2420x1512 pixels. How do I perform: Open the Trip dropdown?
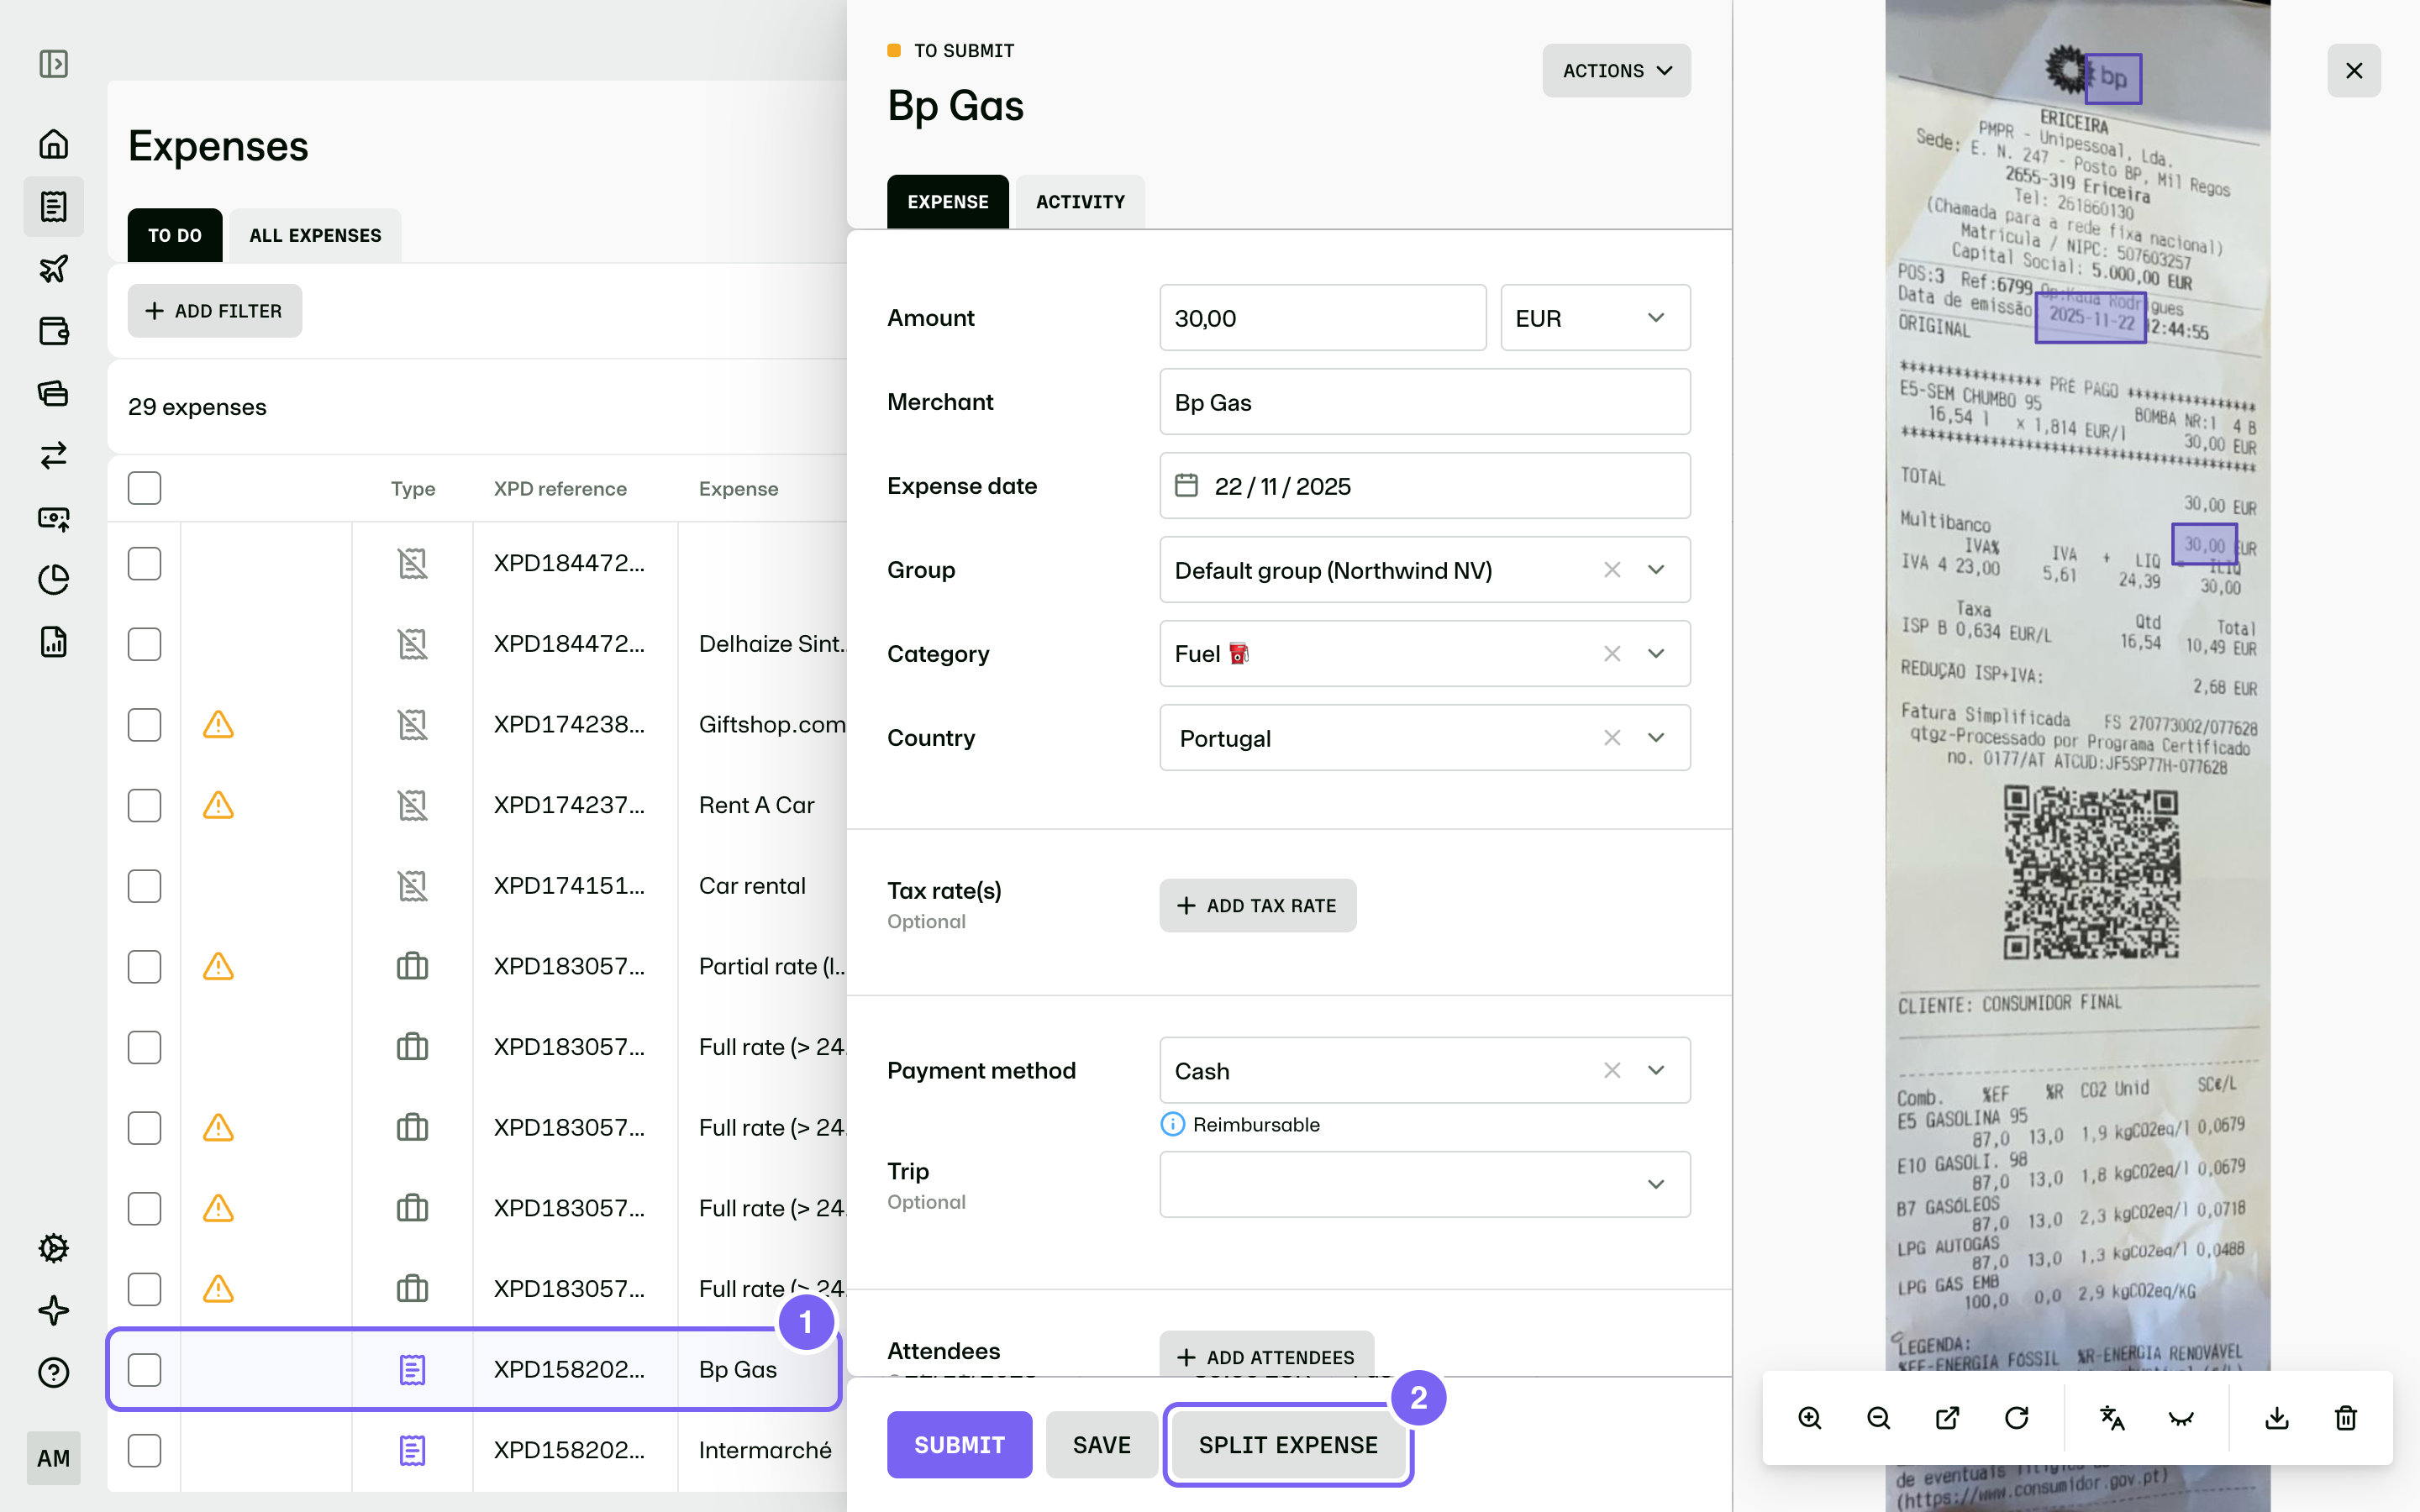[1425, 1184]
